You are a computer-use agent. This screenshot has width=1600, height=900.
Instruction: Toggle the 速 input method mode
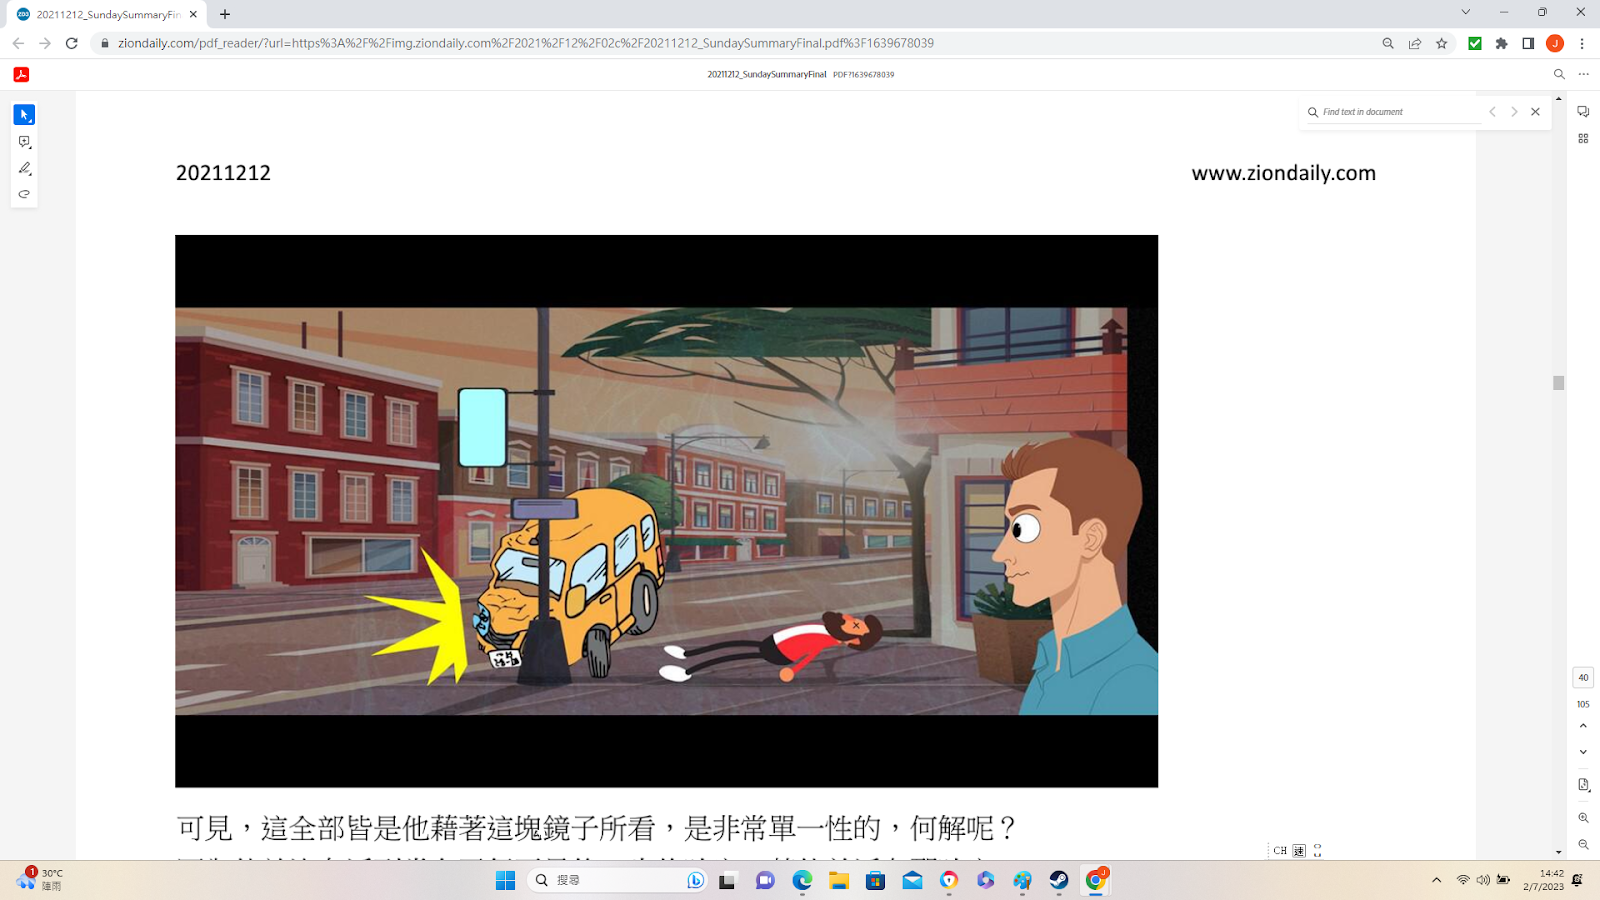1299,851
